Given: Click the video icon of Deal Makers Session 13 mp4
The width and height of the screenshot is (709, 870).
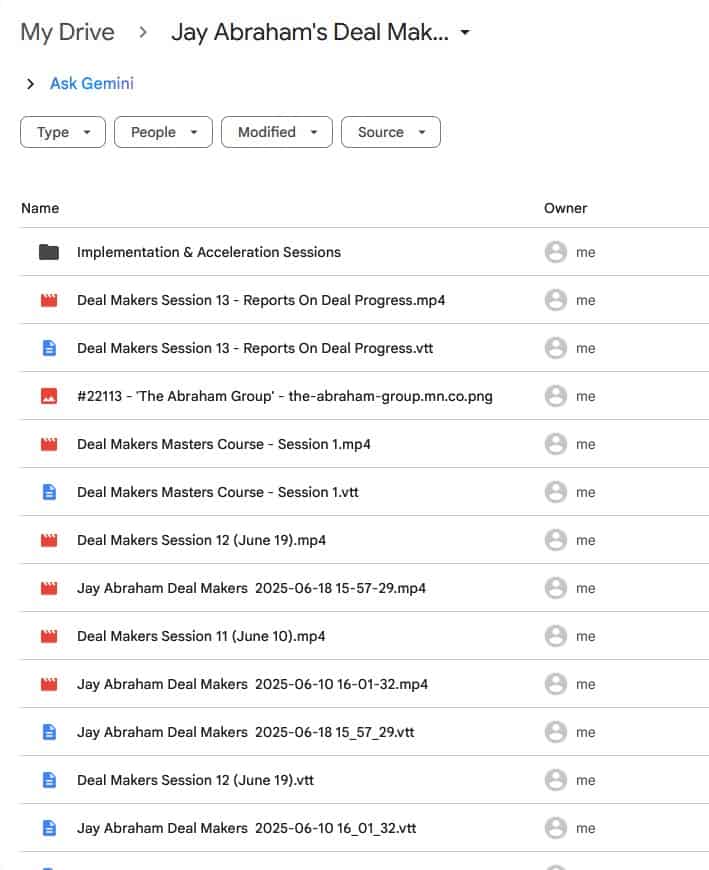Looking at the screenshot, I should [49, 300].
